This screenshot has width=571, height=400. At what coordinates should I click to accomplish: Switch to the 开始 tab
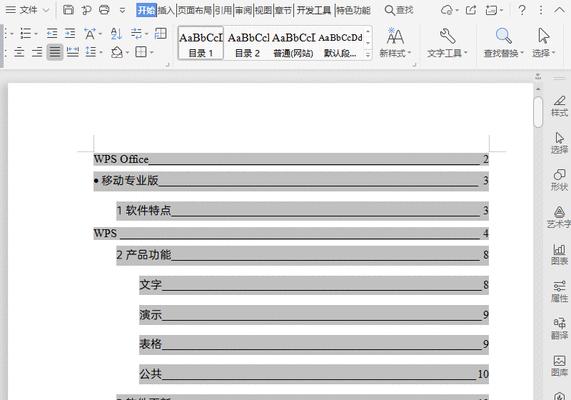click(146, 10)
